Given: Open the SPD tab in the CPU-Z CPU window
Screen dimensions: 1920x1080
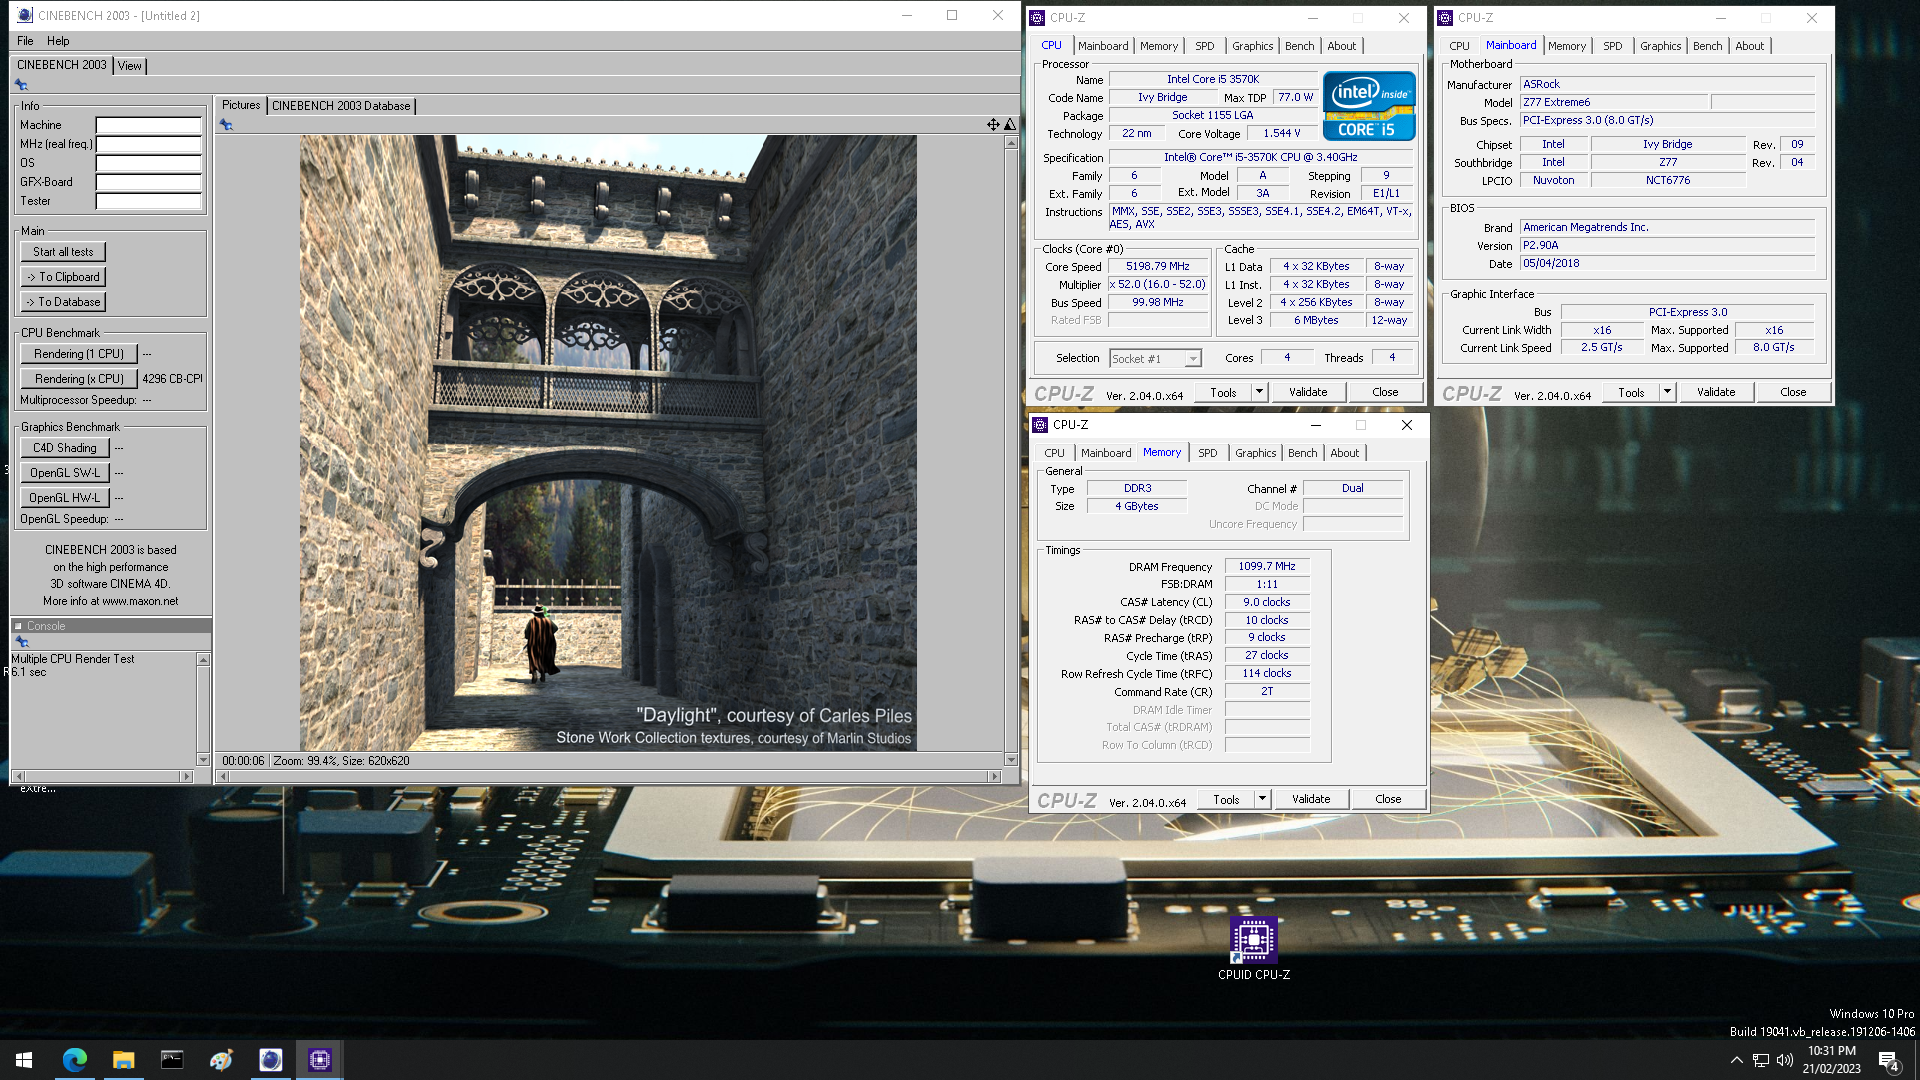Looking at the screenshot, I should (x=1205, y=46).
